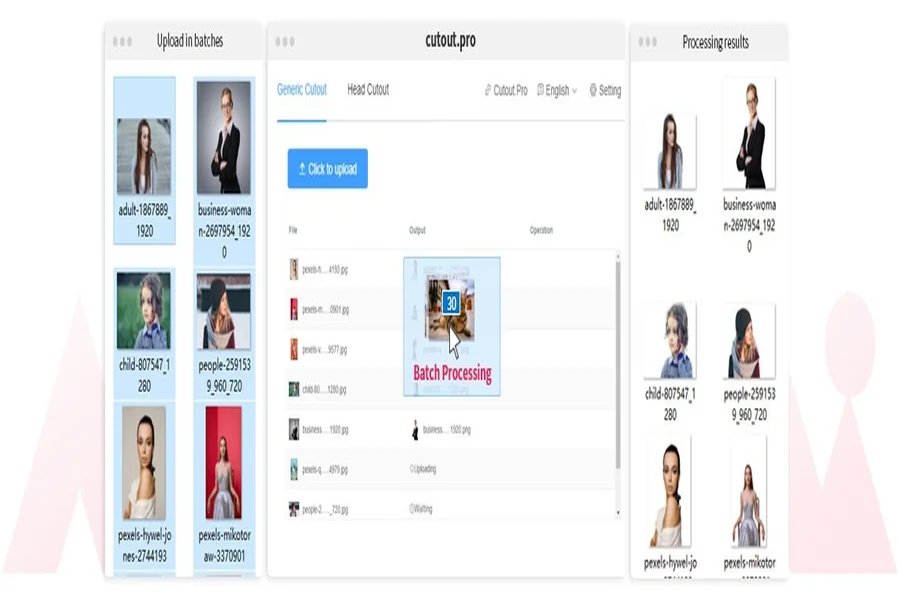
Task: Open Settings using the gear icon
Action: [592, 90]
